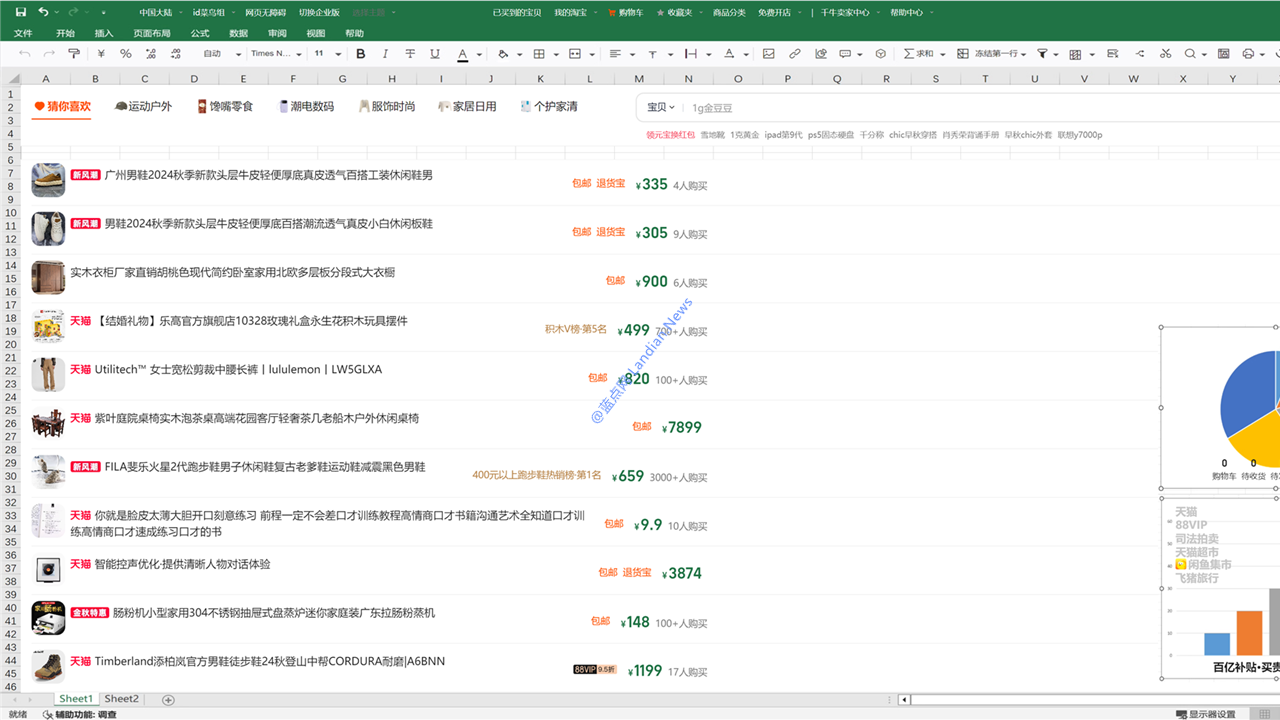Click the fill color bucket icon
The image size is (1280, 720).
(x=503, y=54)
